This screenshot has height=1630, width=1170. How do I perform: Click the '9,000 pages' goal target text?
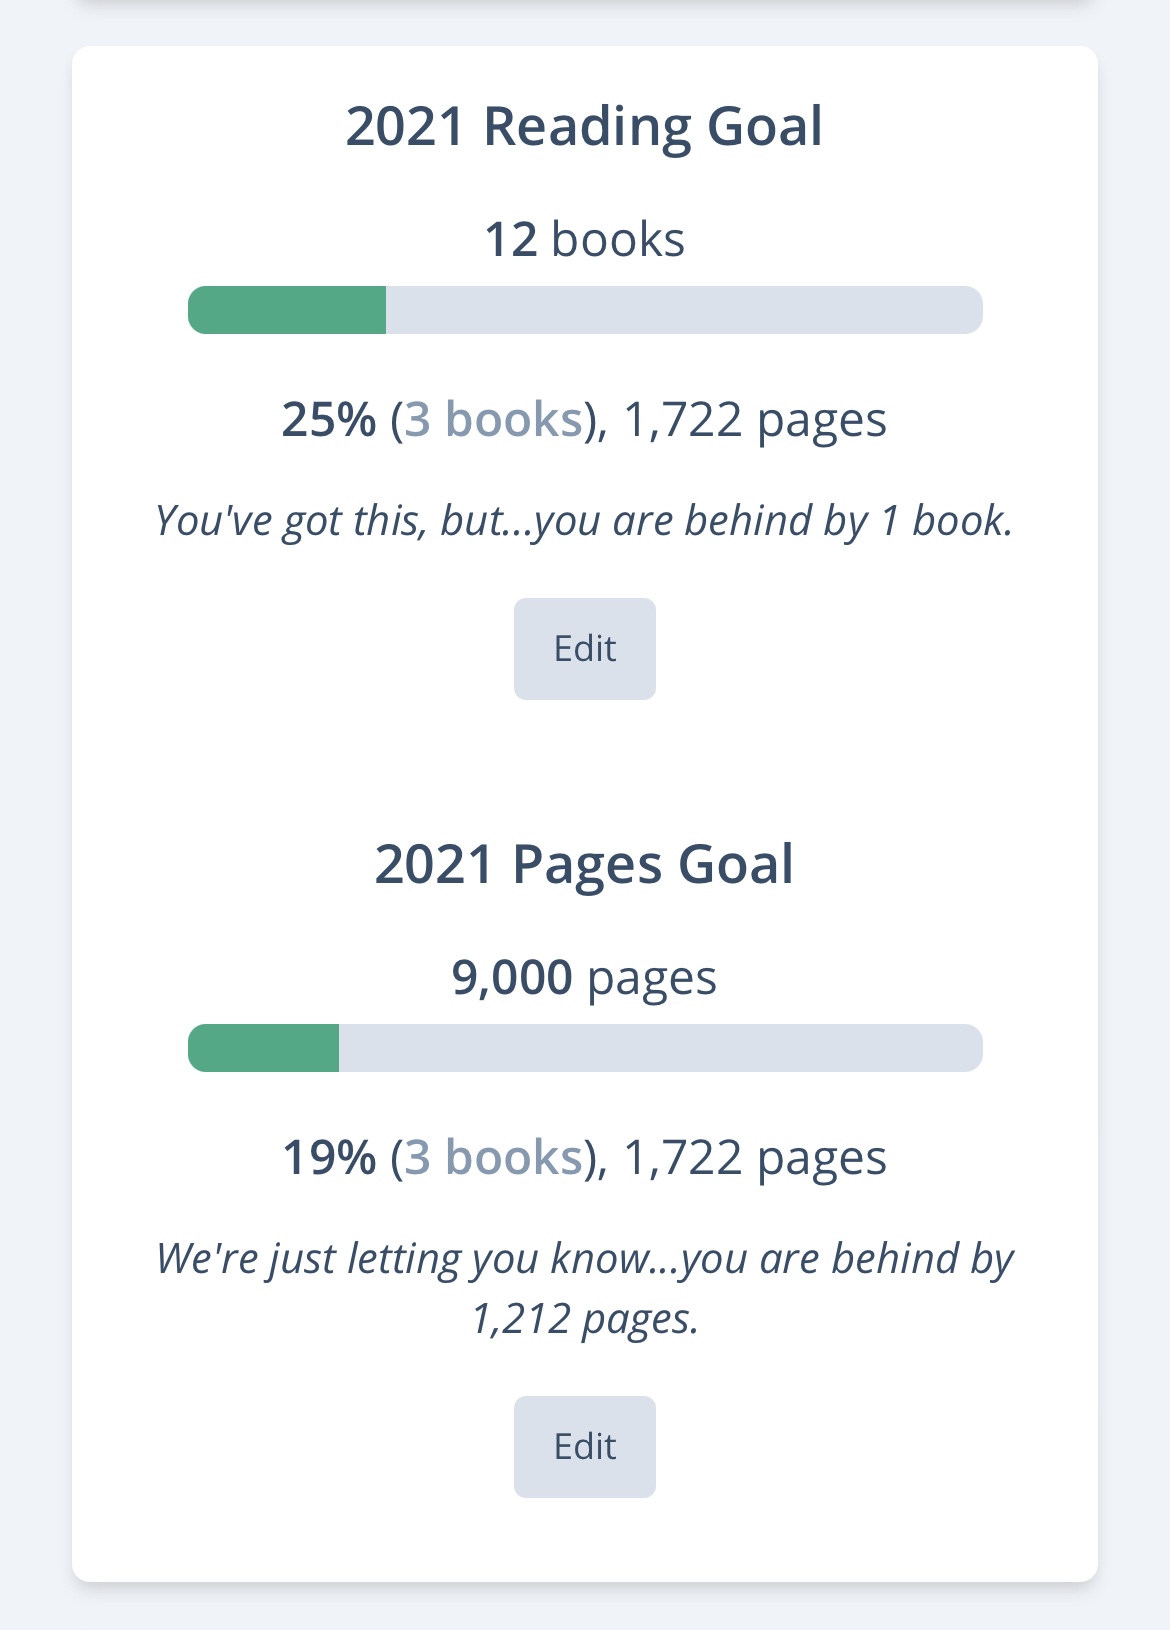(584, 978)
